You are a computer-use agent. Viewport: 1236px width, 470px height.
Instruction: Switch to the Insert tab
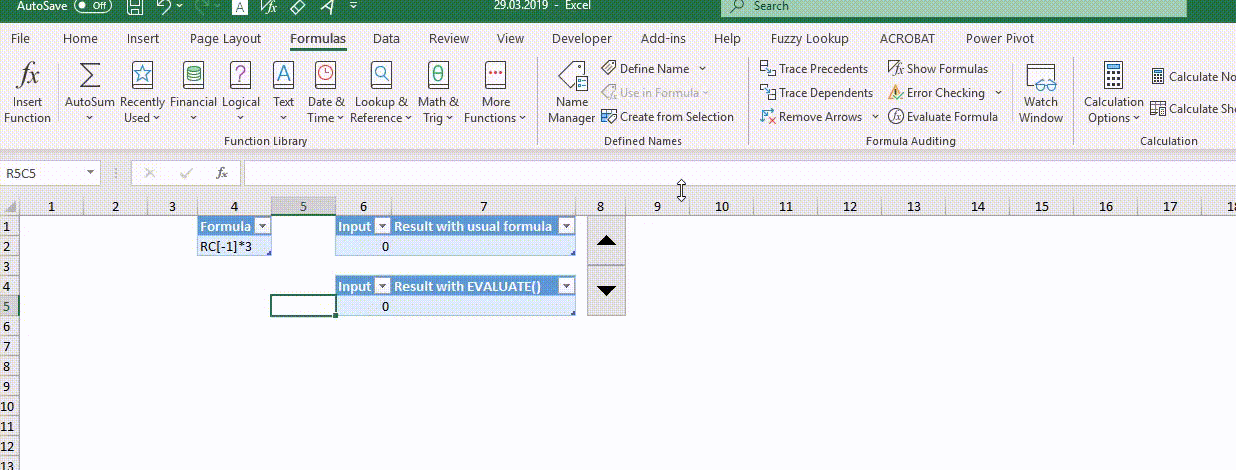tap(143, 39)
